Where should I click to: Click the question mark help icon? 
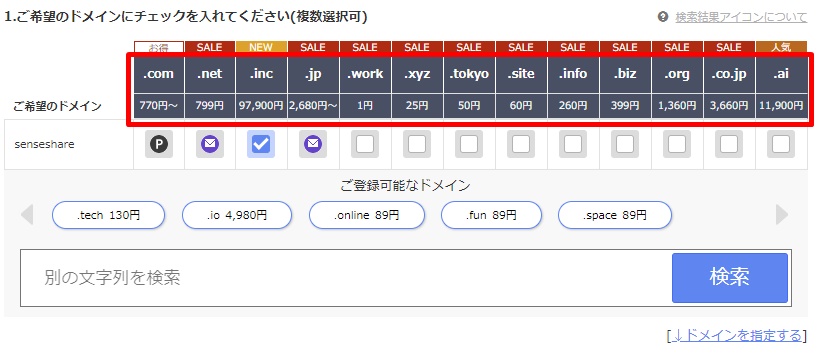(x=663, y=17)
